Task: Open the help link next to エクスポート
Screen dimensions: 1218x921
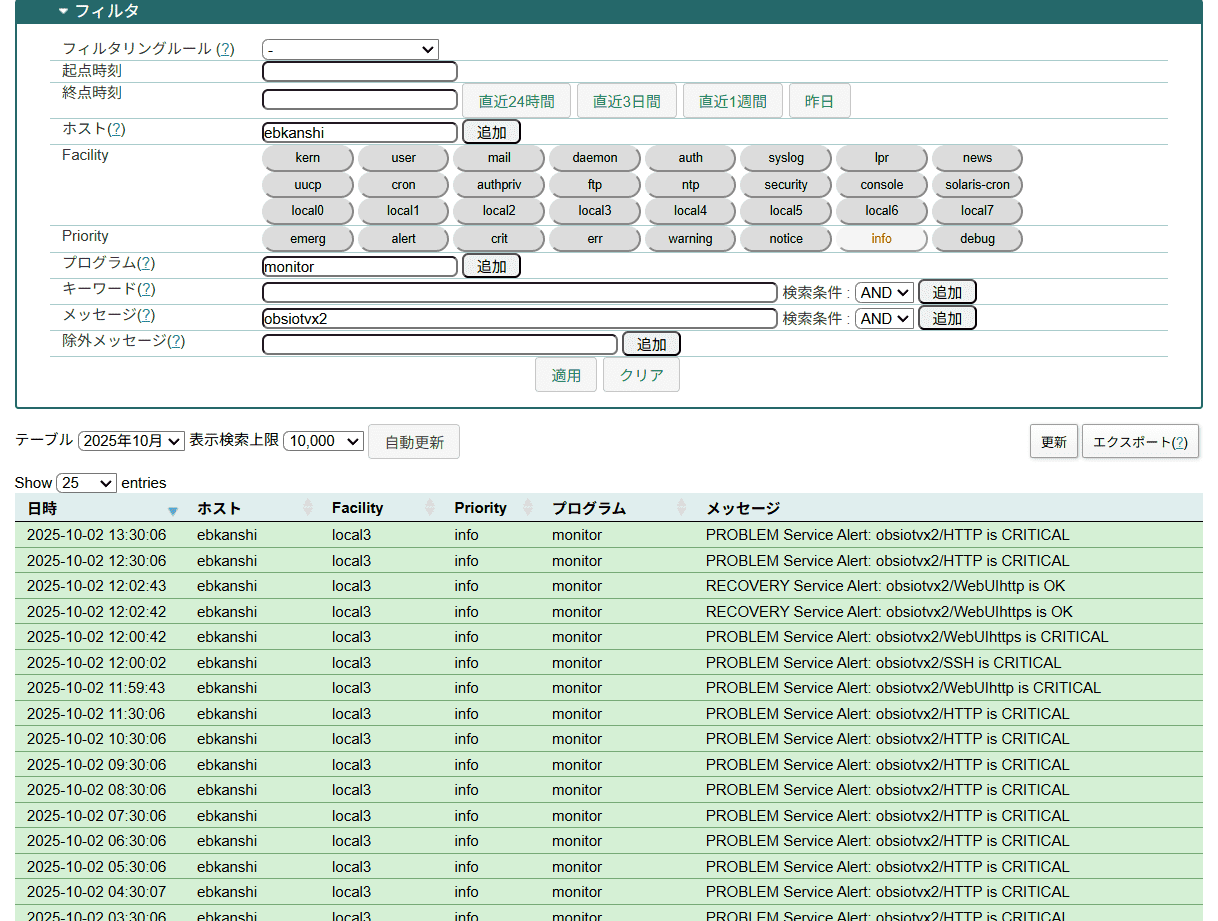Action: pos(1179,442)
